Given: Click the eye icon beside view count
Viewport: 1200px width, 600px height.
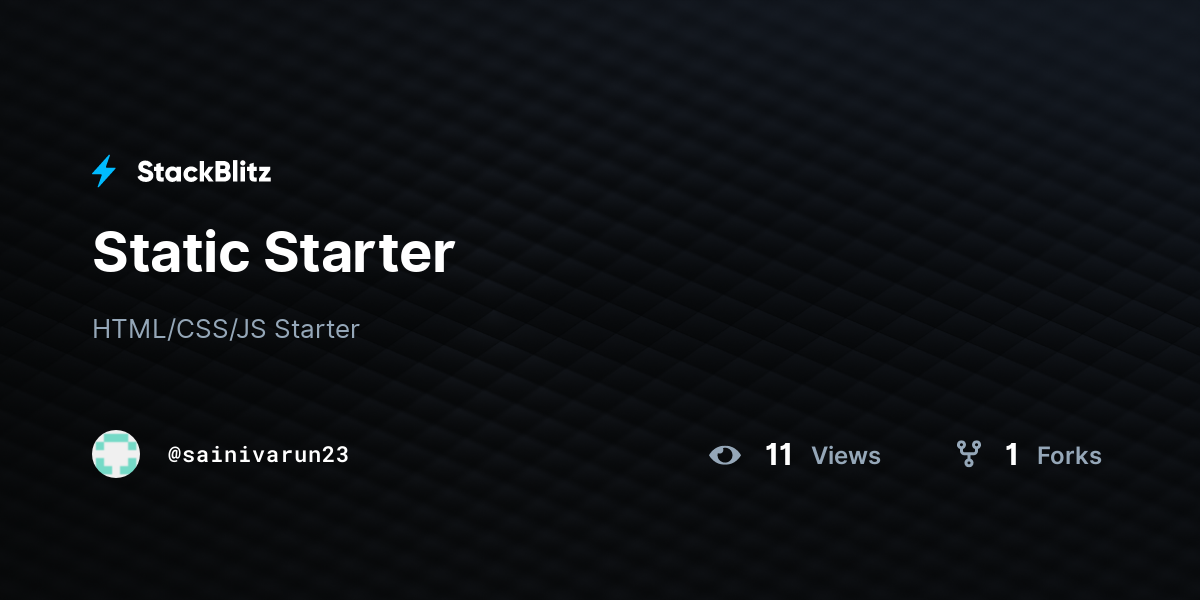Looking at the screenshot, I should tap(725, 455).
